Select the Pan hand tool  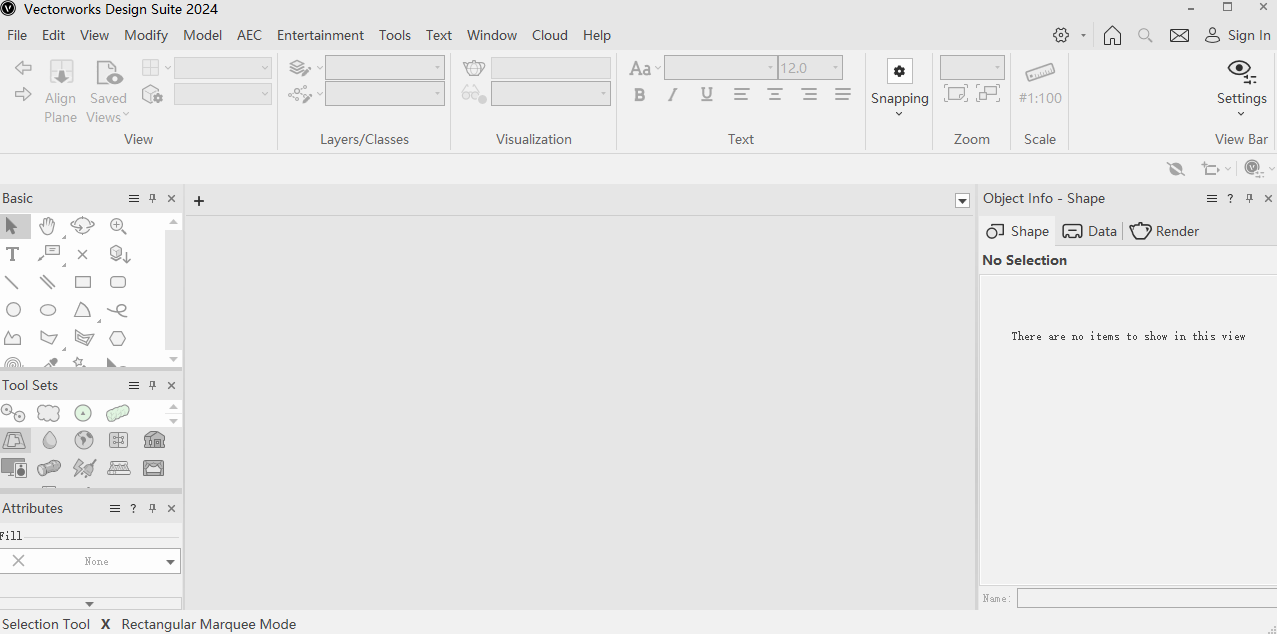pos(47,227)
